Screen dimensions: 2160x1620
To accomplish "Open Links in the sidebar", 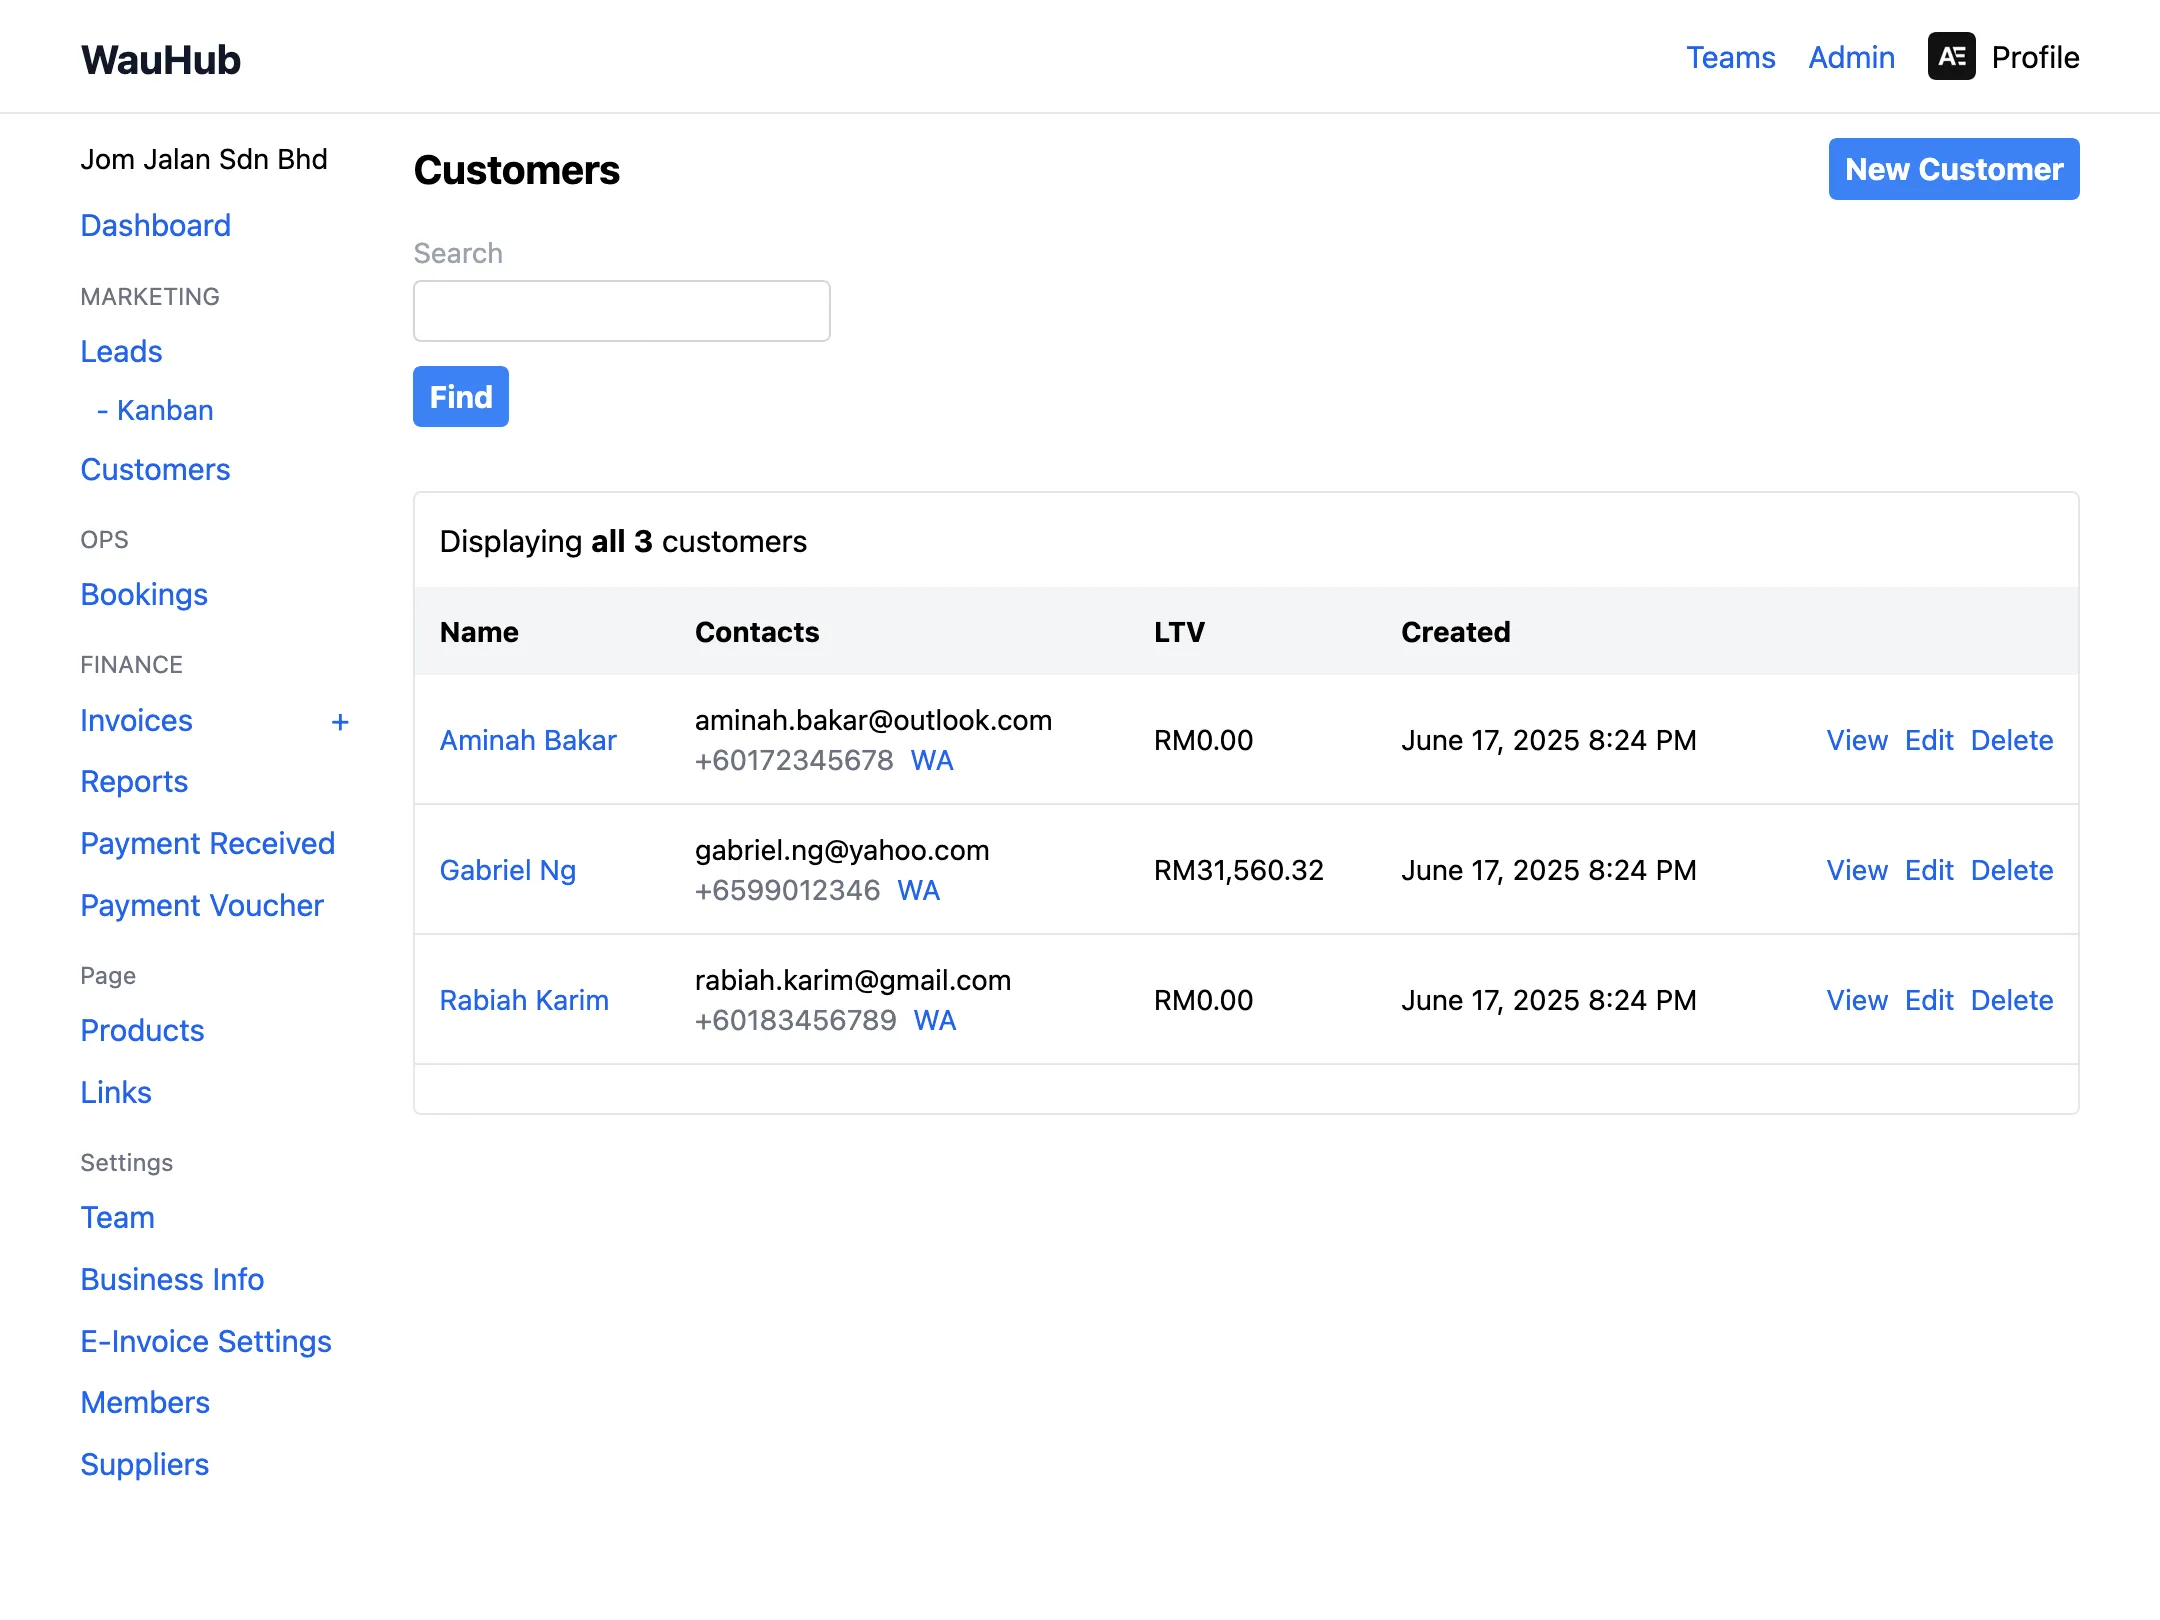I will [116, 1093].
